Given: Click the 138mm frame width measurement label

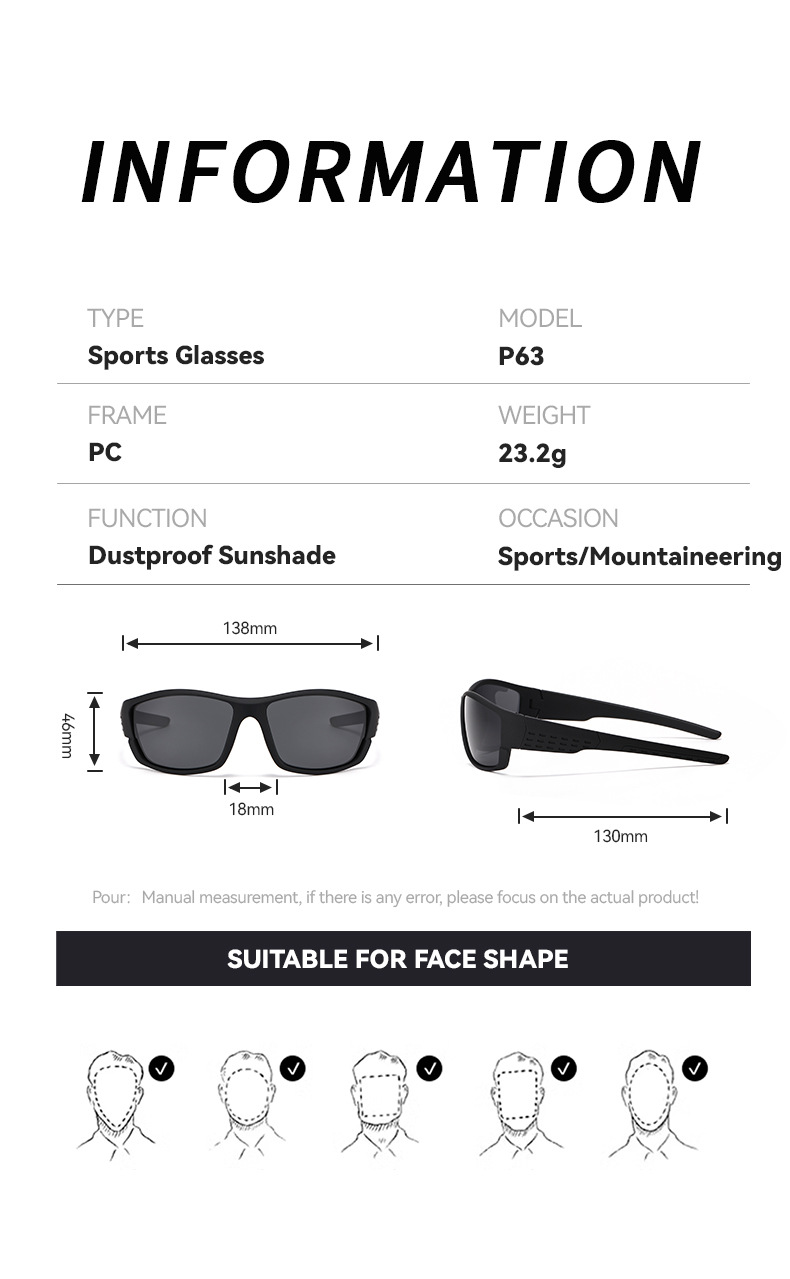Looking at the screenshot, I should (x=250, y=628).
